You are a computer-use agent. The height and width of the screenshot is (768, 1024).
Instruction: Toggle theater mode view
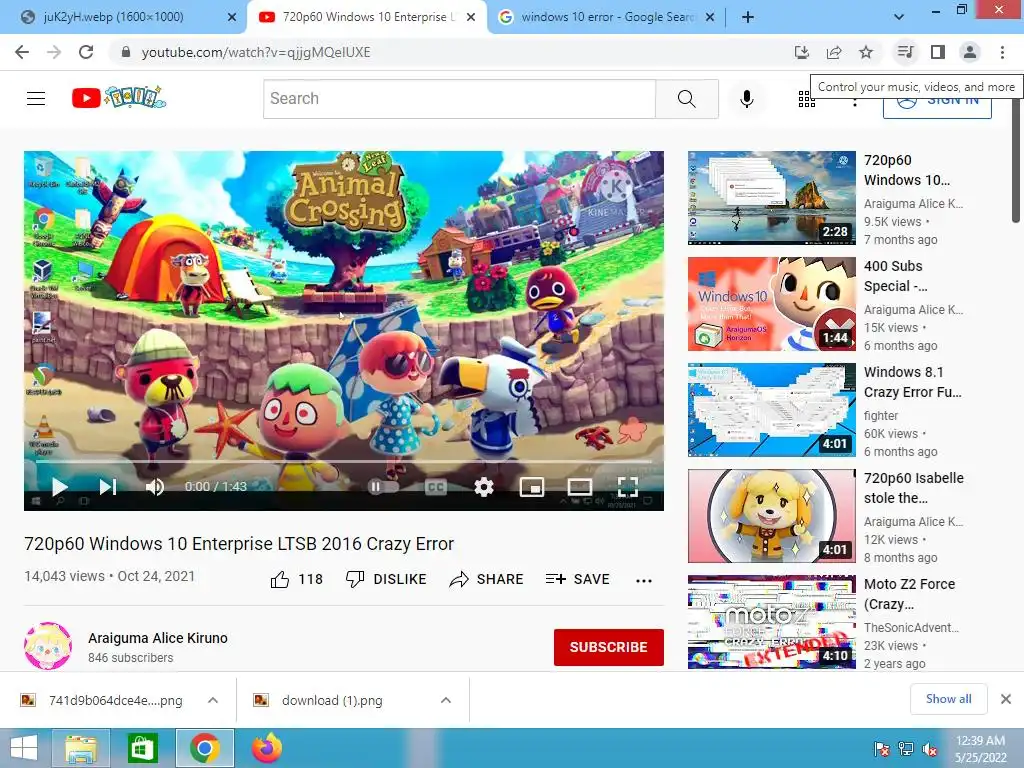point(580,487)
